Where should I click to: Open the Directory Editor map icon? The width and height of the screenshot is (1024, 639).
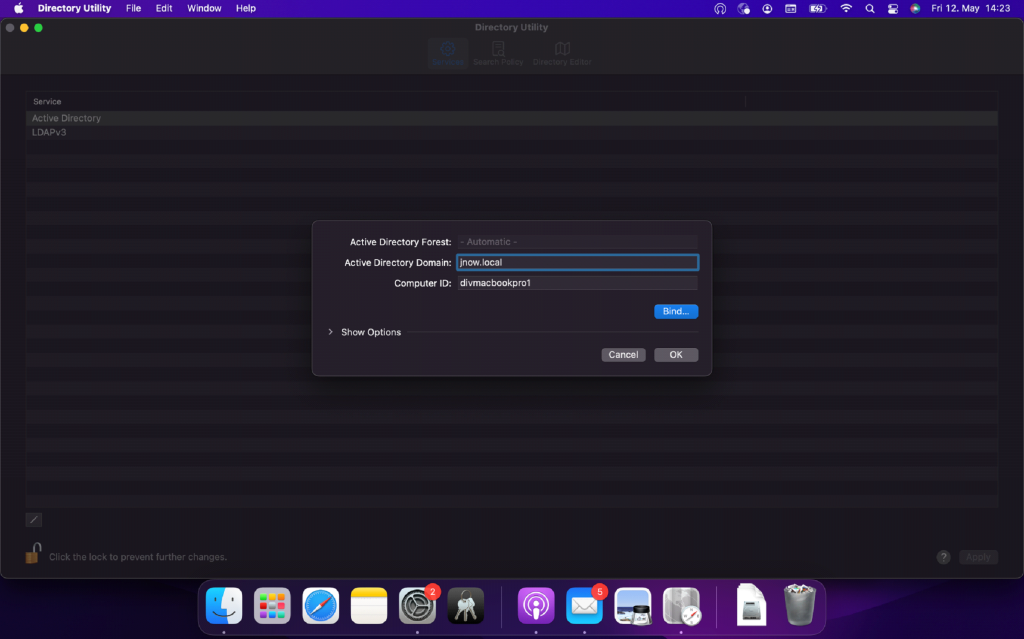(x=562, y=52)
